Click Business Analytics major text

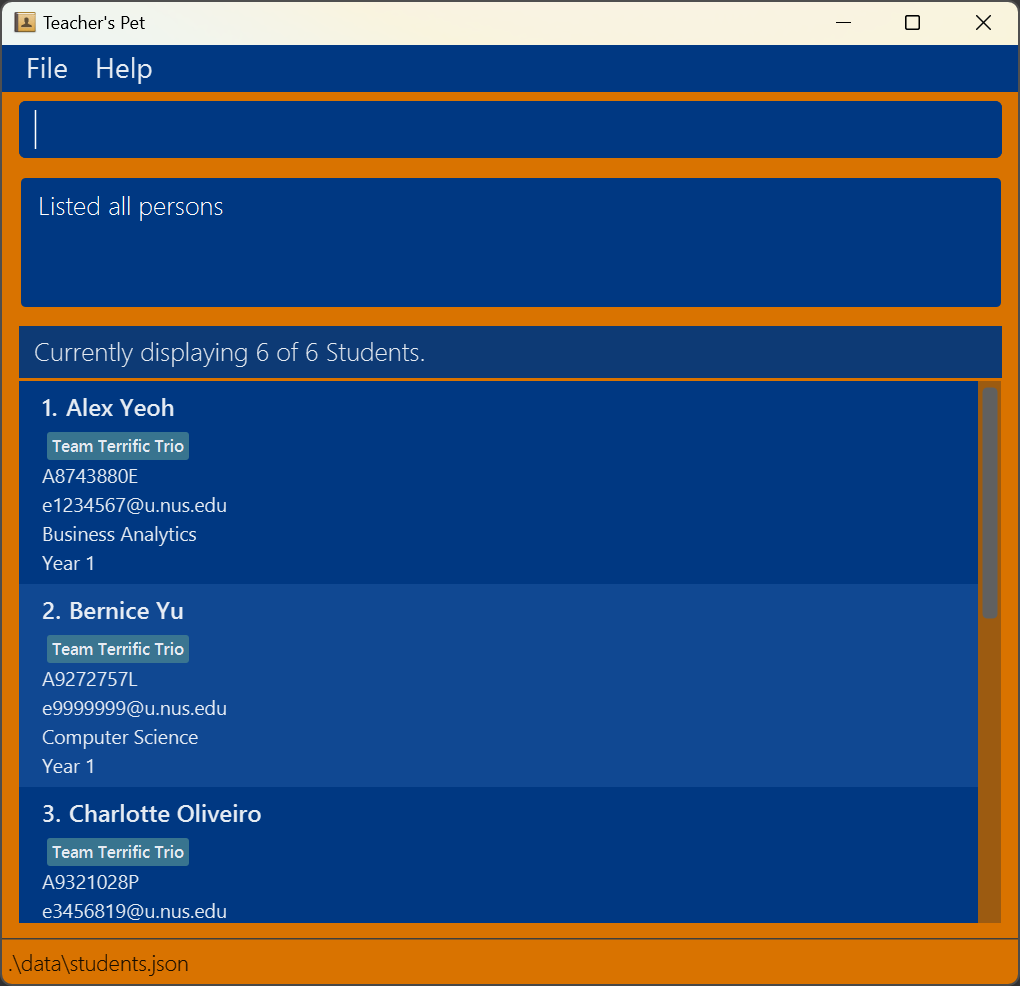[119, 535]
